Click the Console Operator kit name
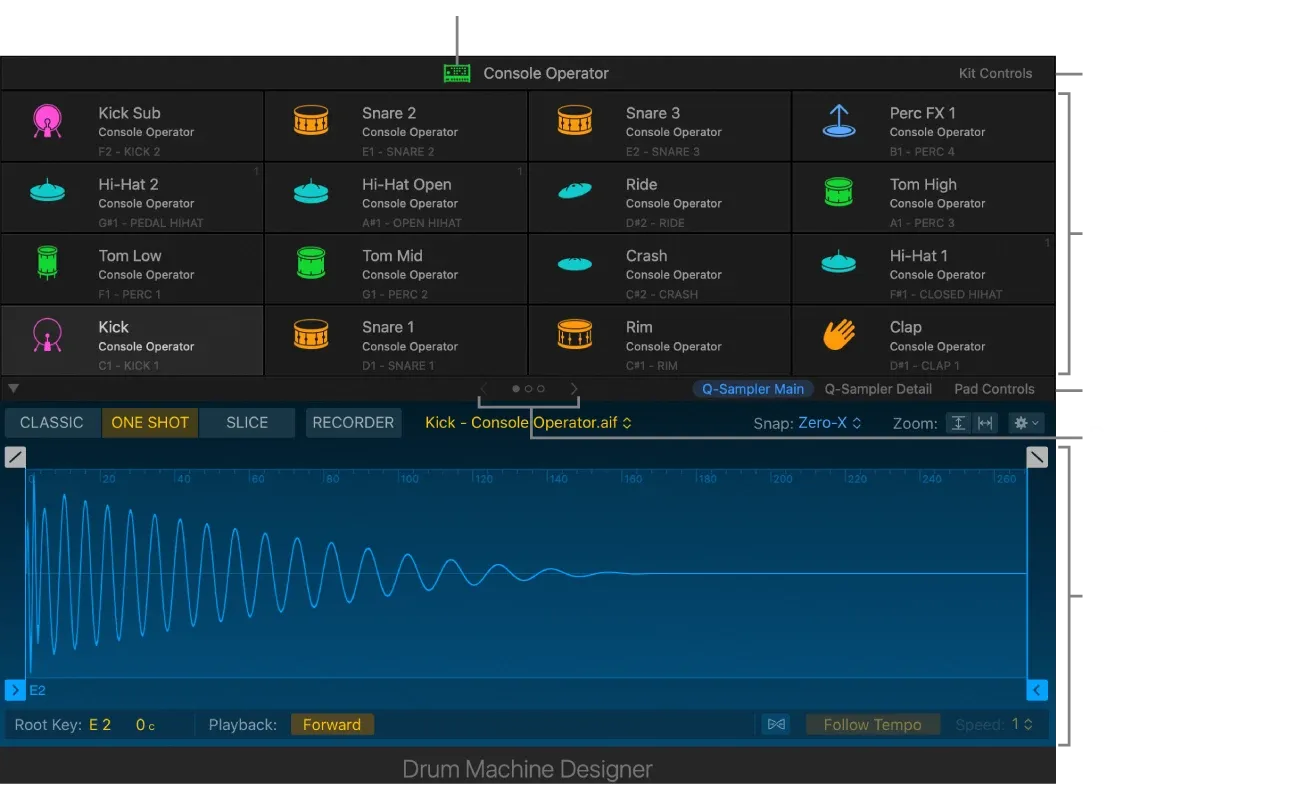1306x786 pixels. [546, 73]
